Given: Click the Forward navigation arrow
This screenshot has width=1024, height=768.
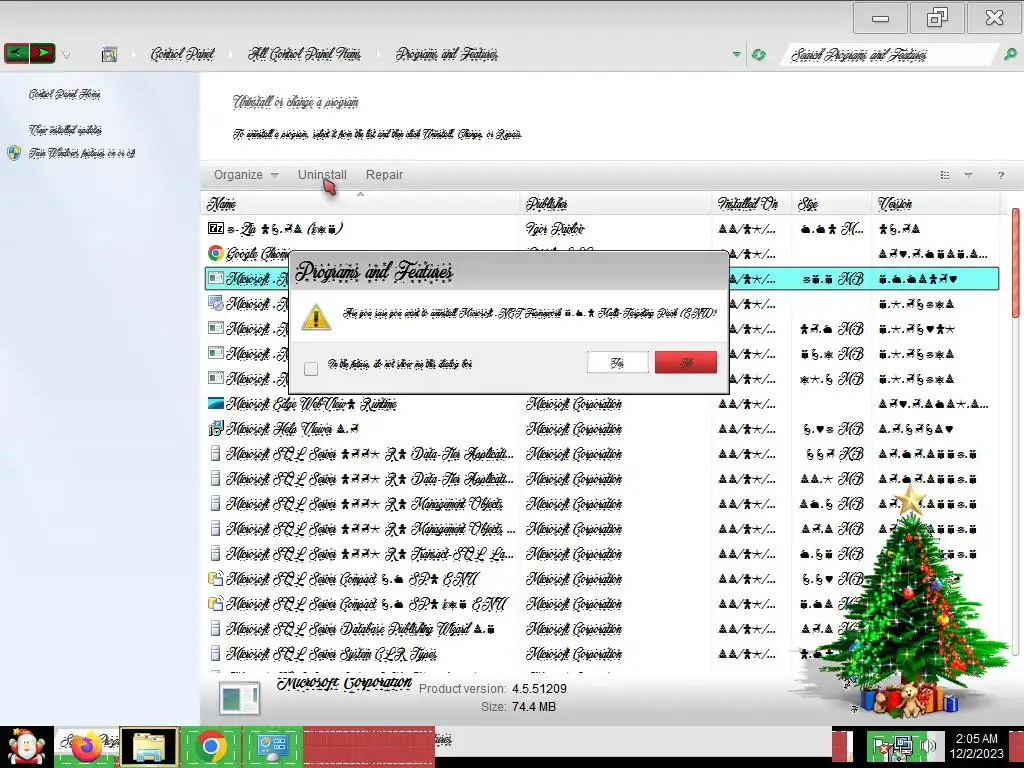Looking at the screenshot, I should pyautogui.click(x=42, y=53).
